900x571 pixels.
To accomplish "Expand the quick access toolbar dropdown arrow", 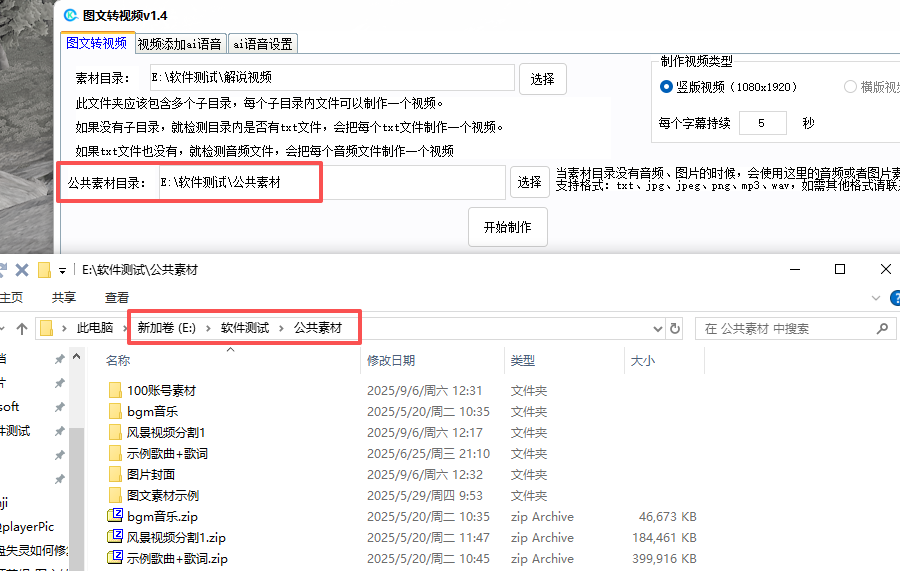I will [x=62, y=270].
